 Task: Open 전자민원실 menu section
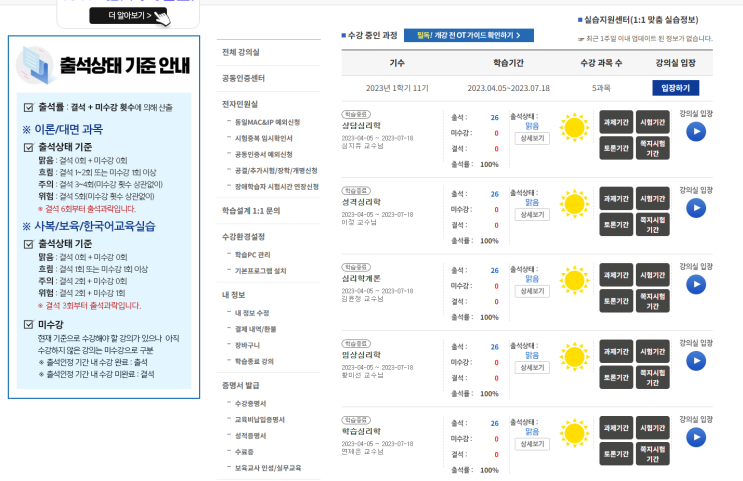pos(240,104)
